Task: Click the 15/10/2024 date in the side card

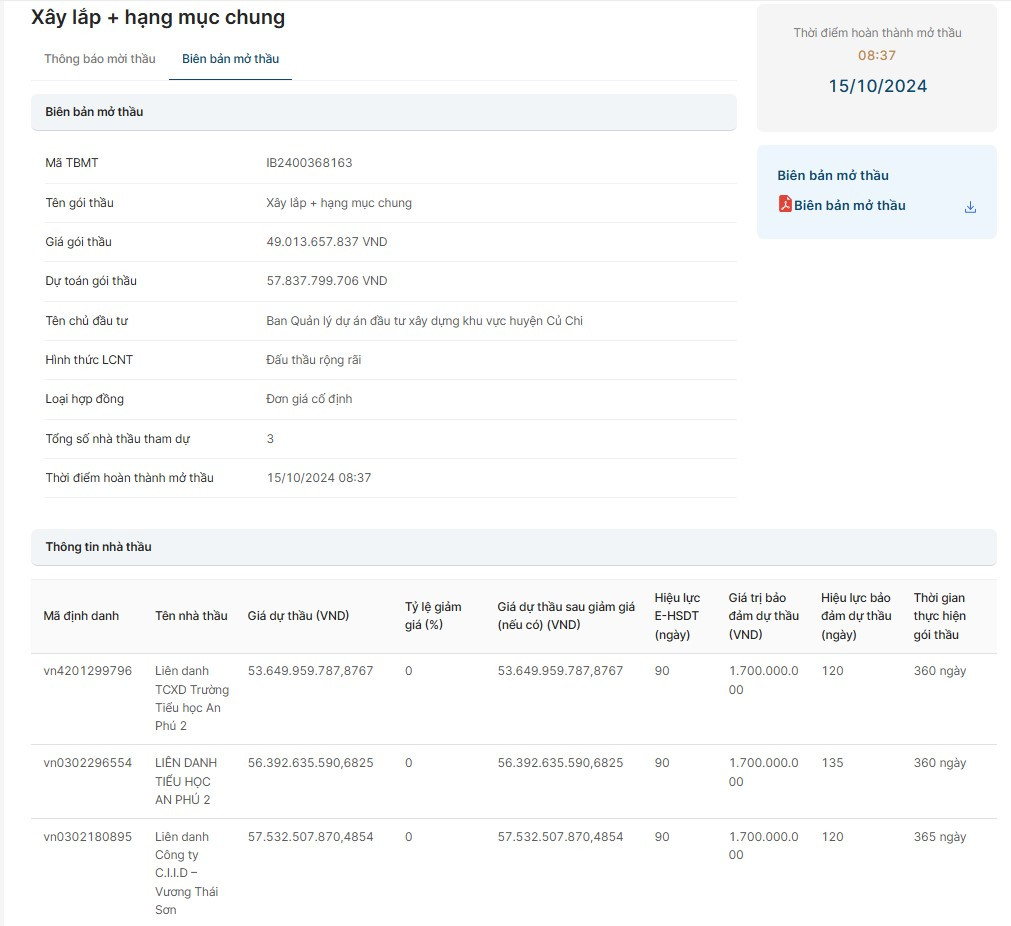Action: click(x=877, y=86)
